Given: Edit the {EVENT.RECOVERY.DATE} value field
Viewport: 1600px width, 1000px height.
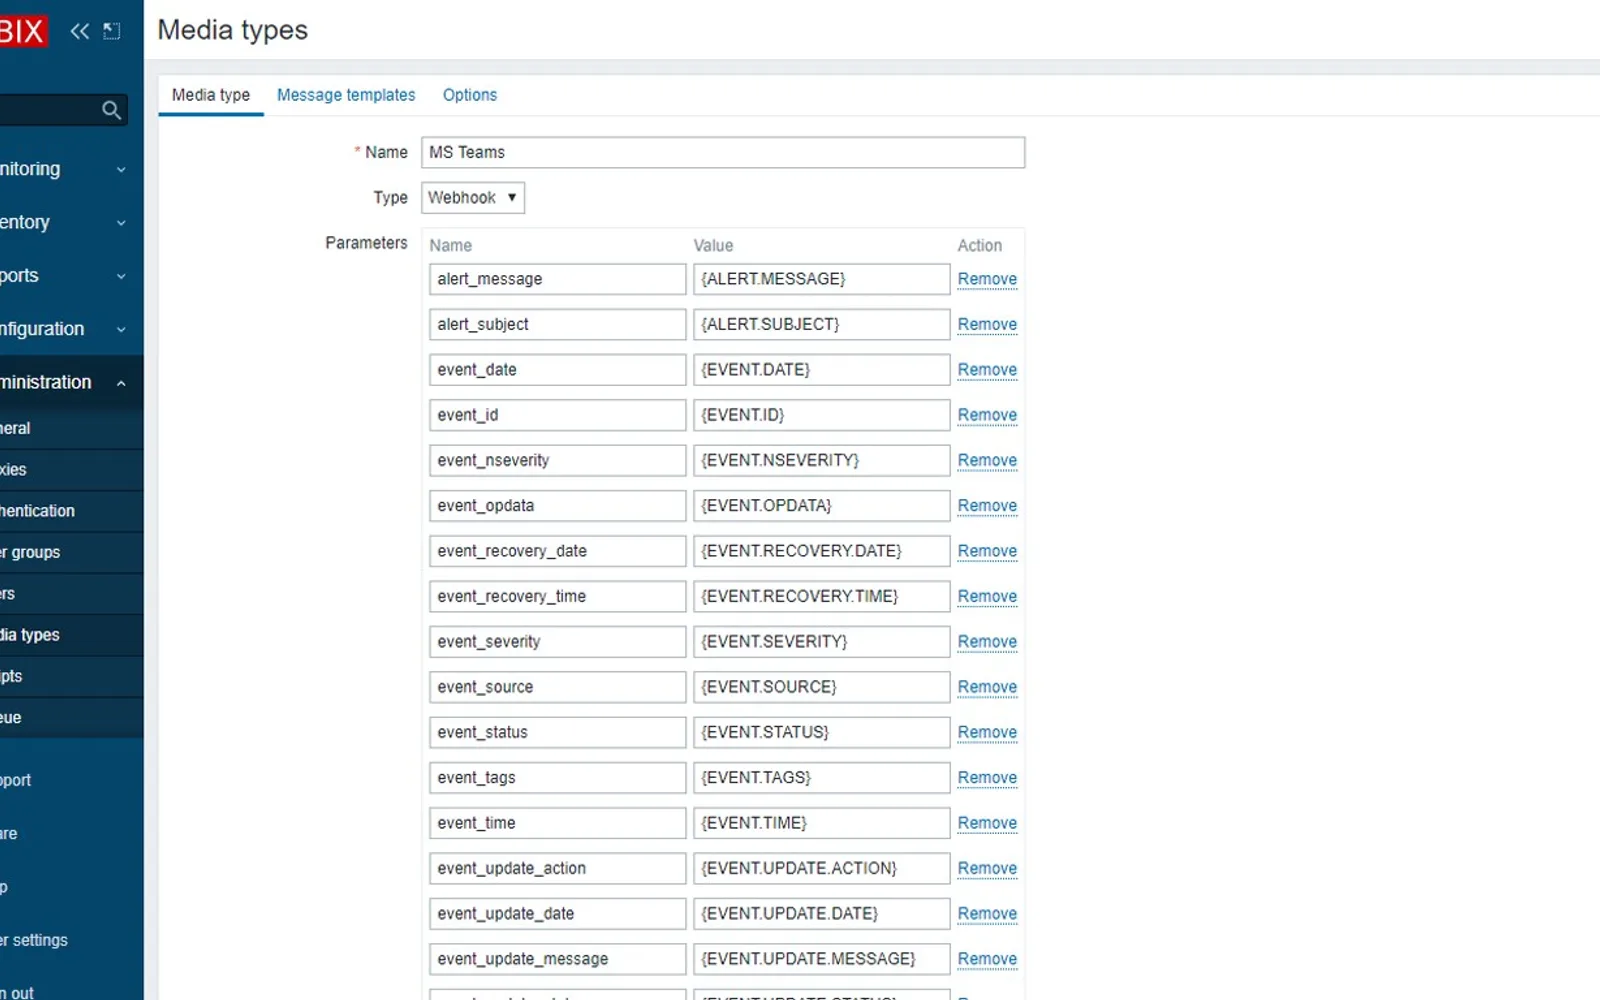Looking at the screenshot, I should 822,551.
